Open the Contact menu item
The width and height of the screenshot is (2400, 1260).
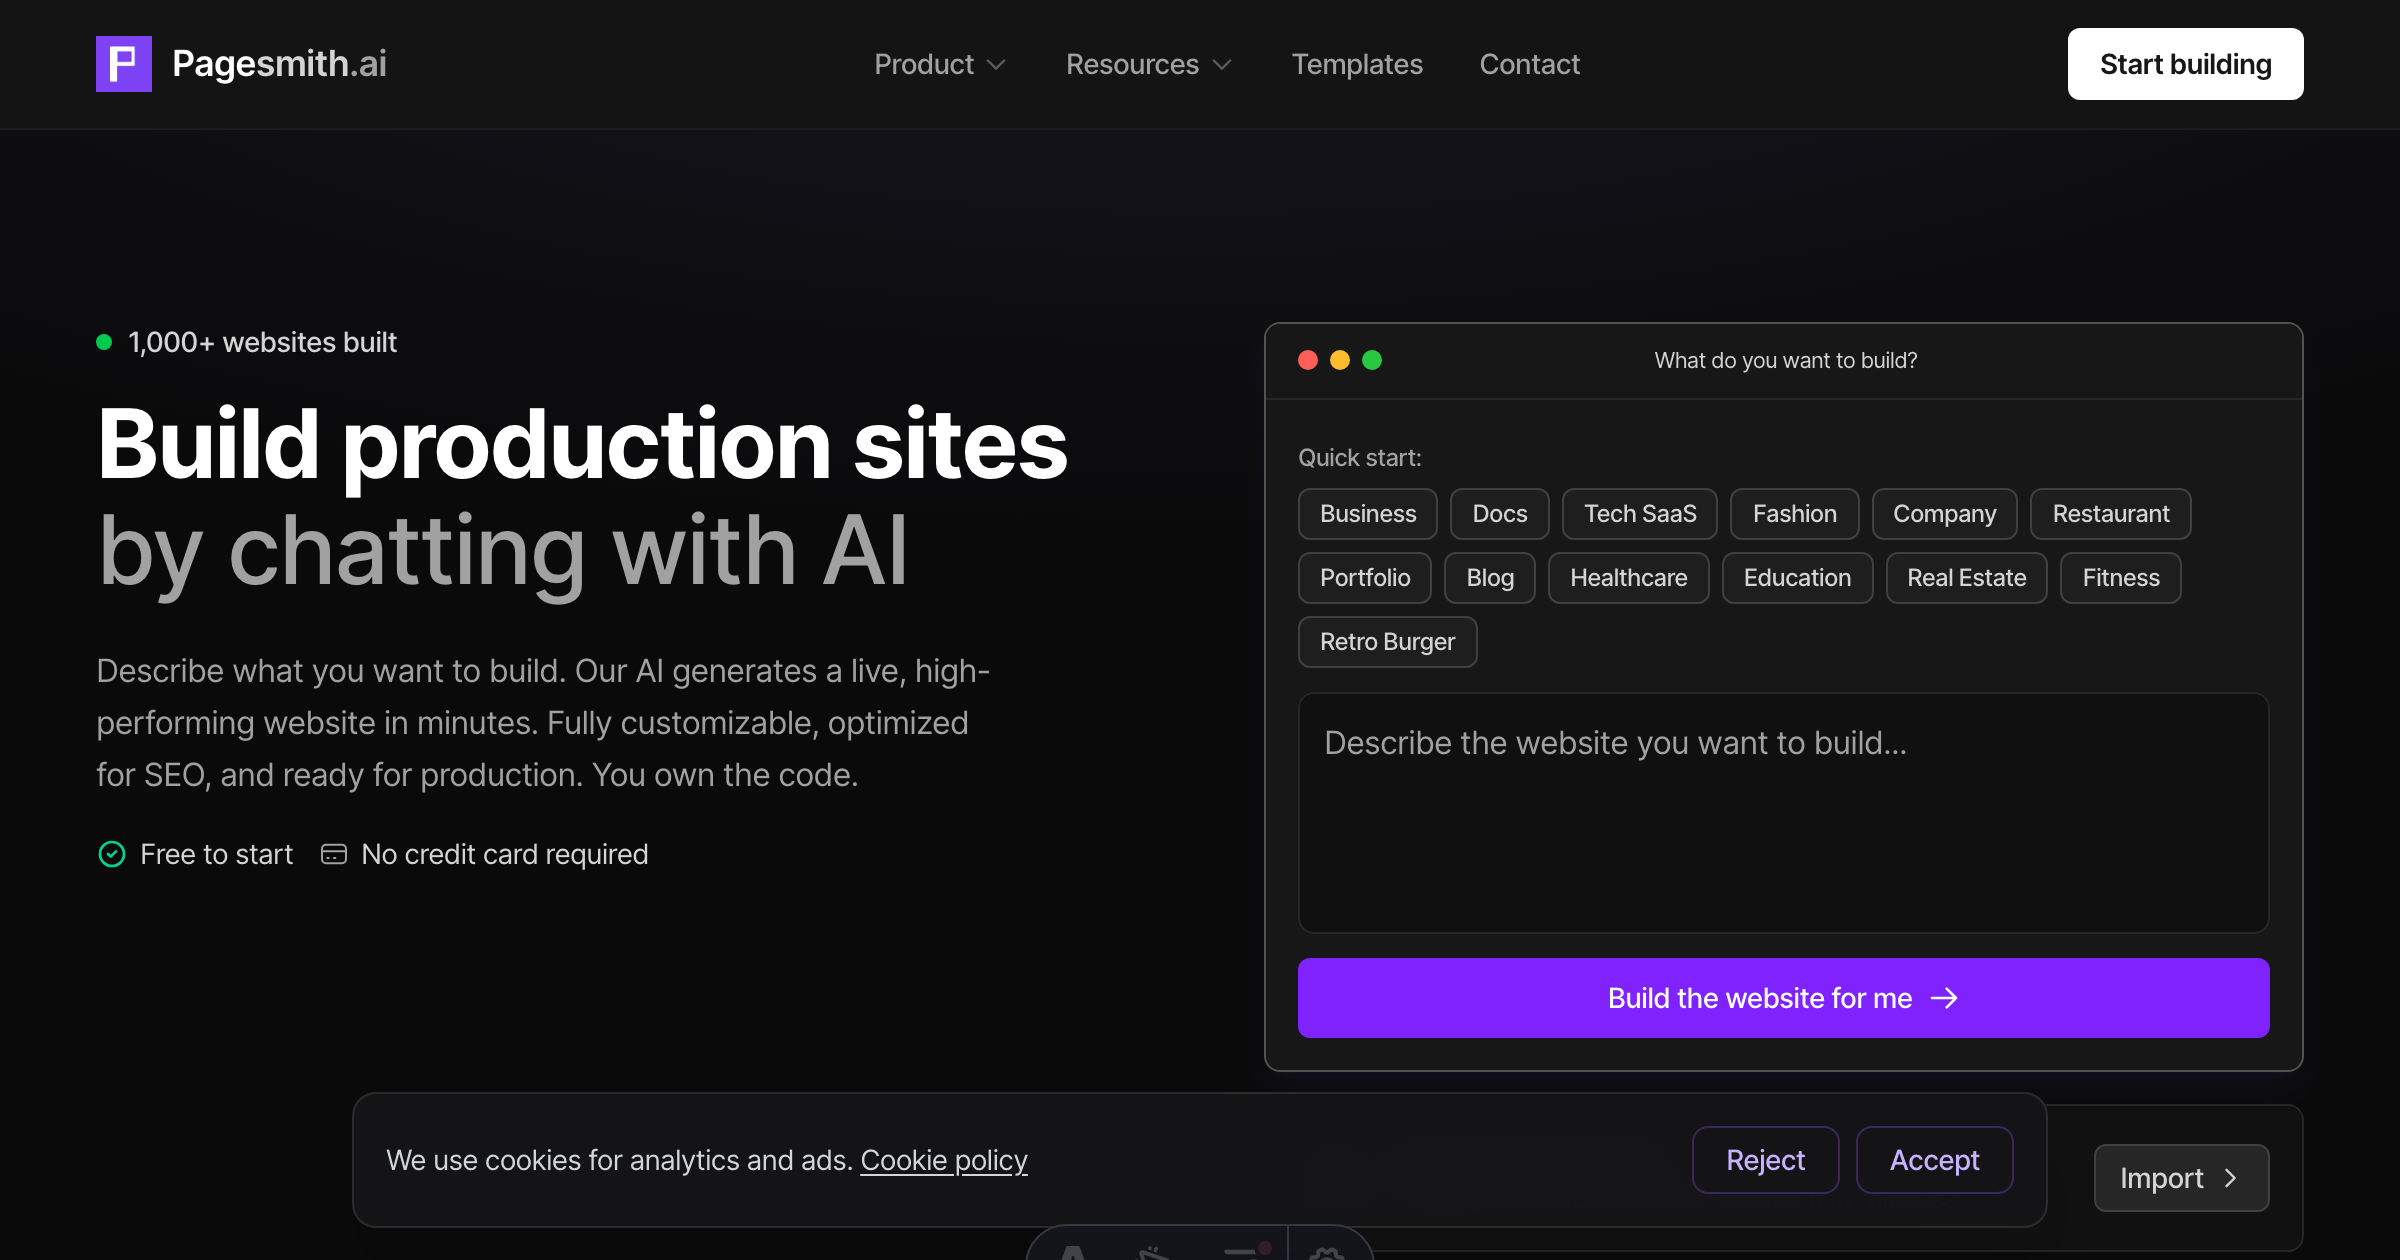pos(1529,64)
